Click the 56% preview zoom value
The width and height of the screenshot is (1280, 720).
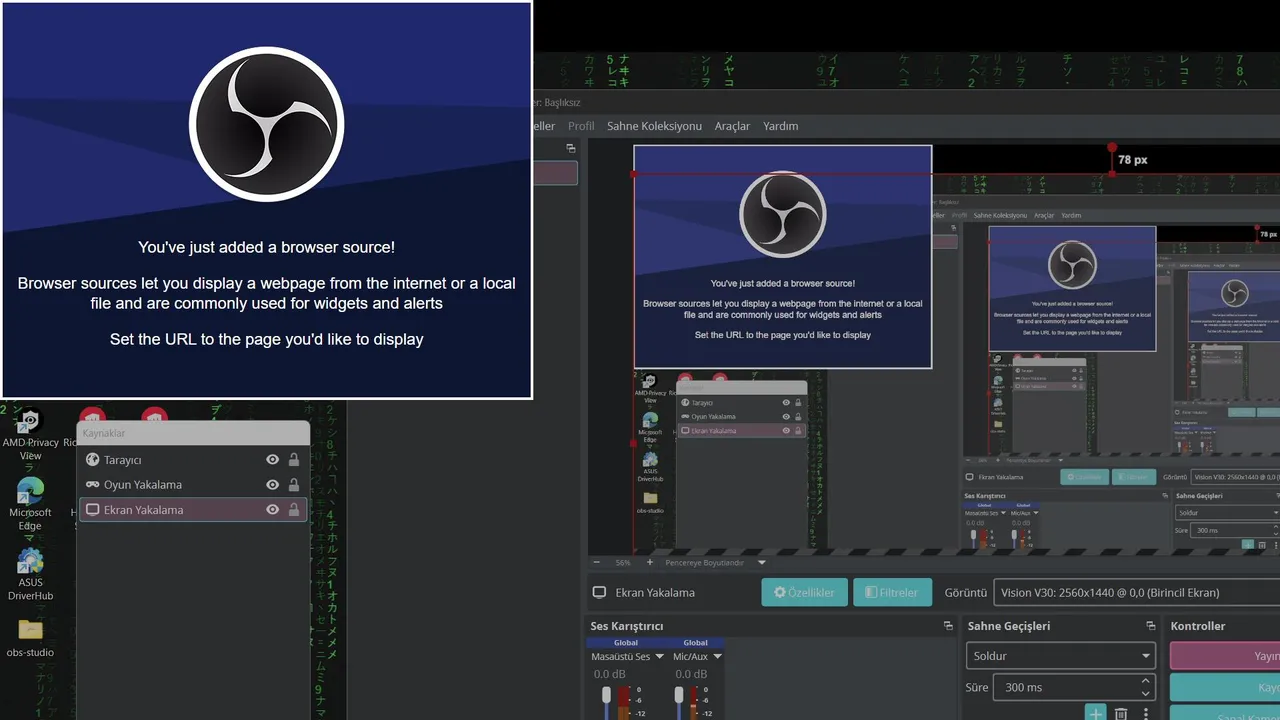click(x=623, y=563)
